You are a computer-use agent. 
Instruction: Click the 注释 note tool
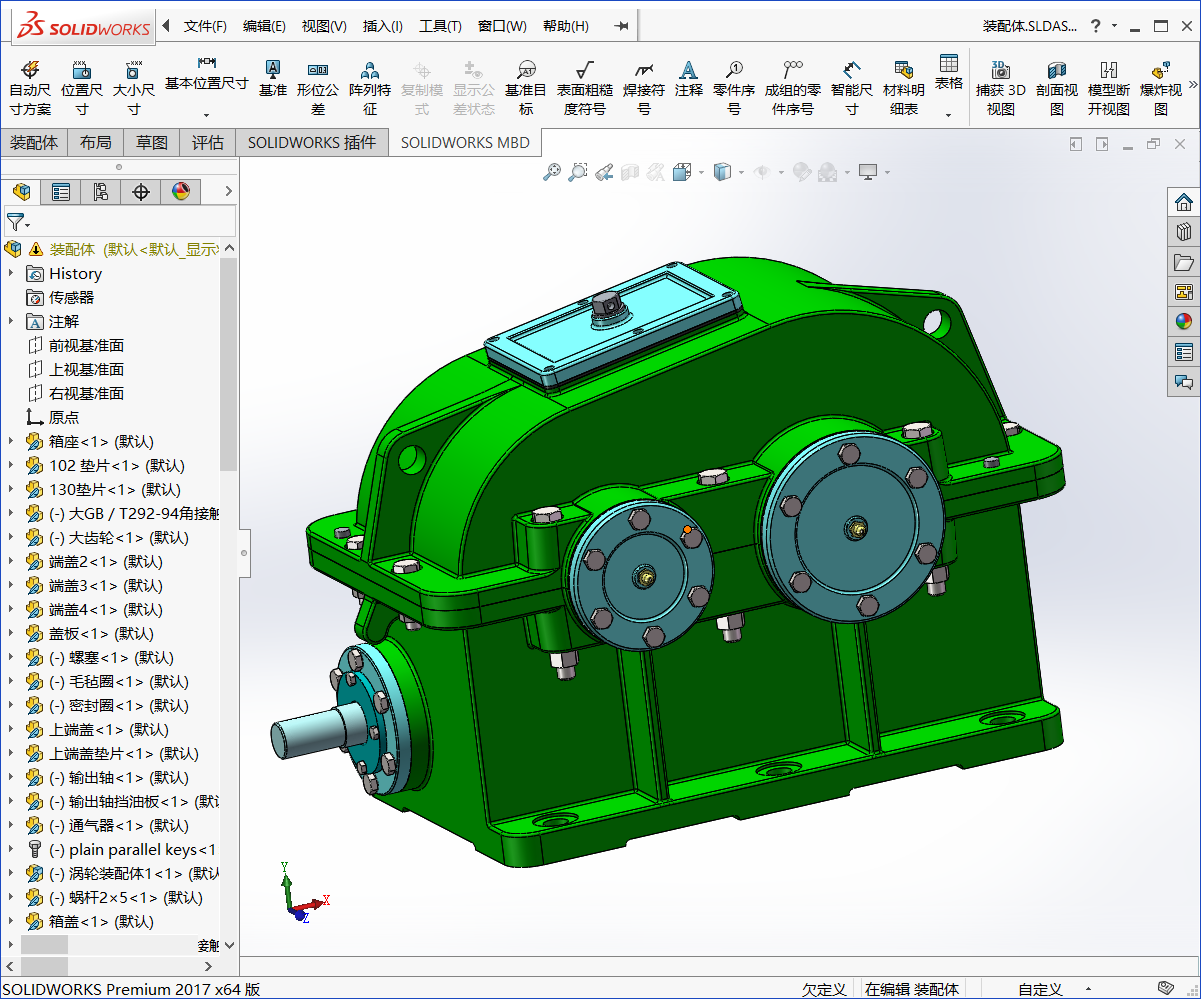click(688, 78)
